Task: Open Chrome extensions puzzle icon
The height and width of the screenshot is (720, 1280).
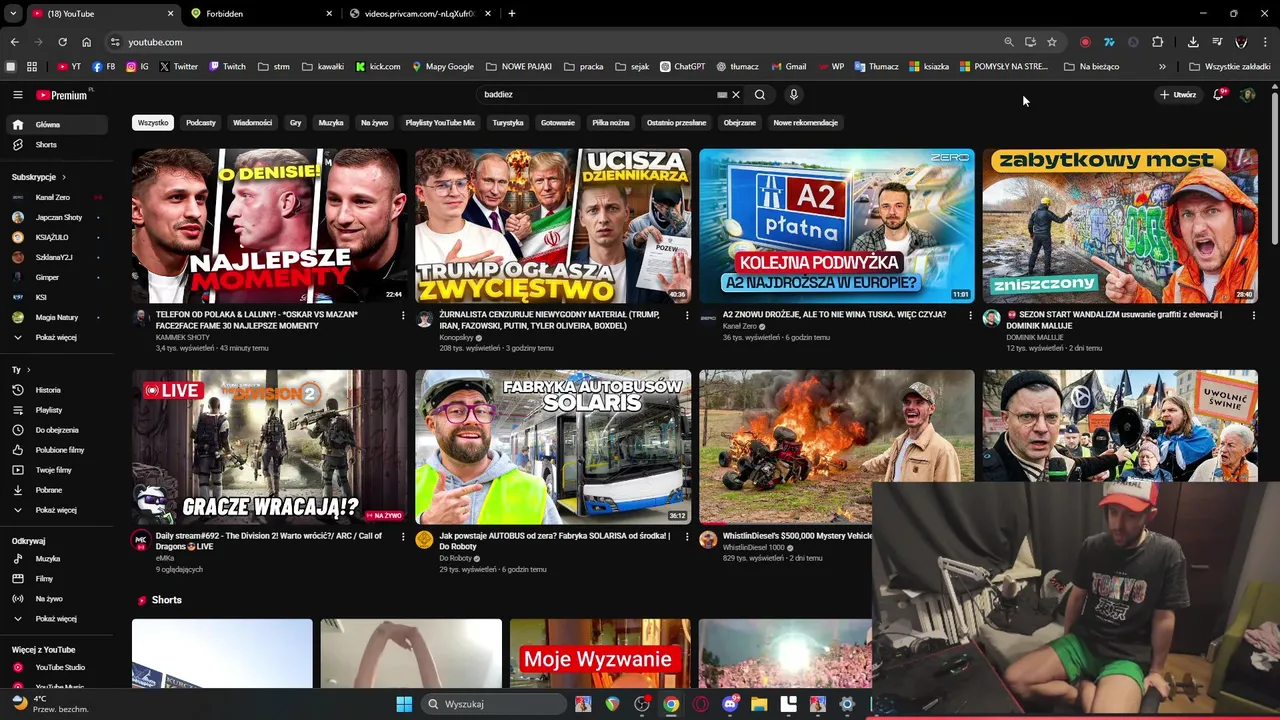Action: 1158,42
